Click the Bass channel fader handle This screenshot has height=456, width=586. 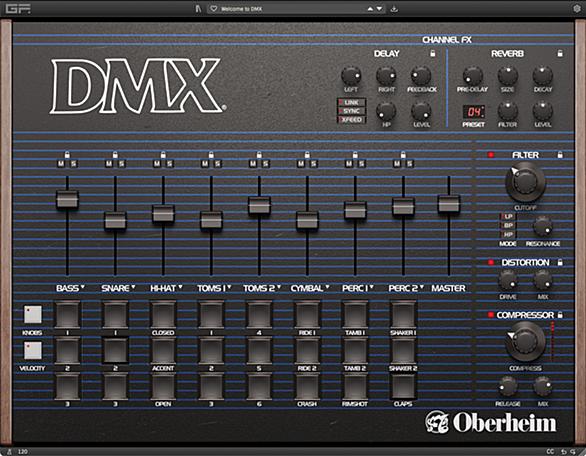click(67, 199)
